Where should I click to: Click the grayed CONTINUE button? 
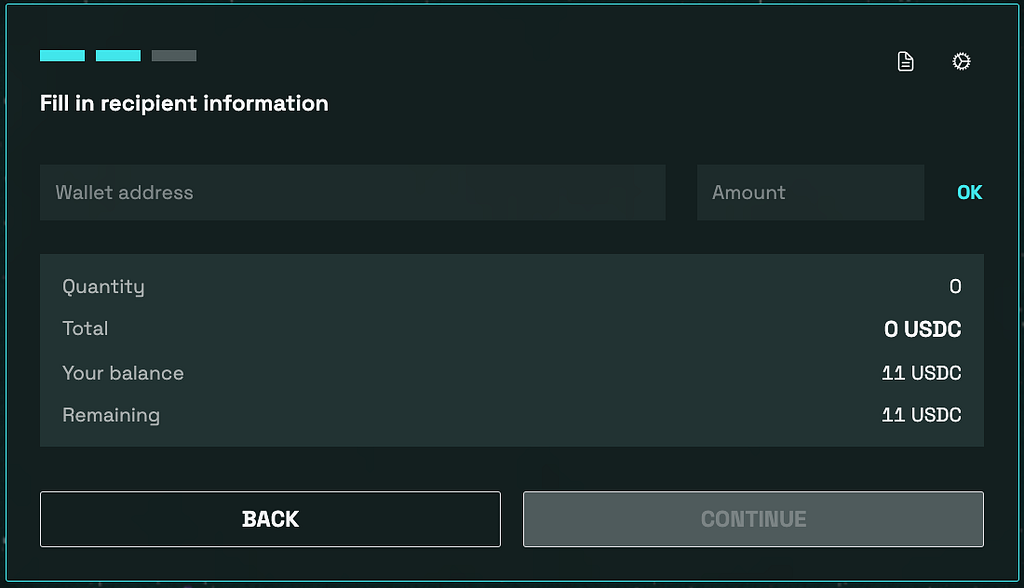(753, 519)
